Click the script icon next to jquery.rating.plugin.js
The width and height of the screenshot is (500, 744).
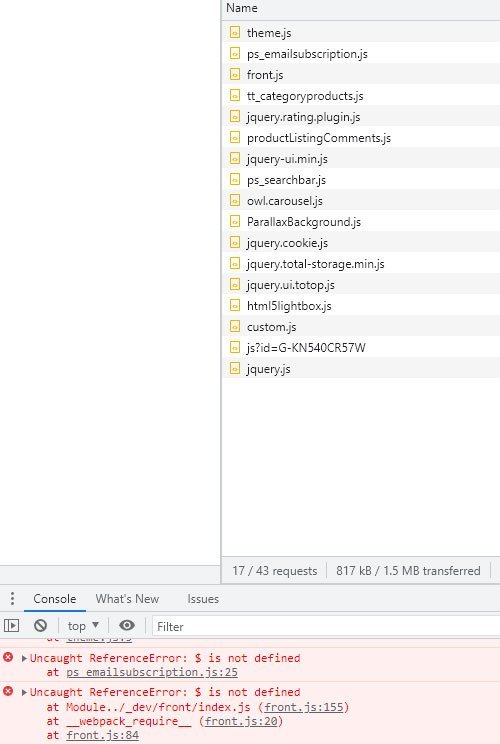point(234,116)
